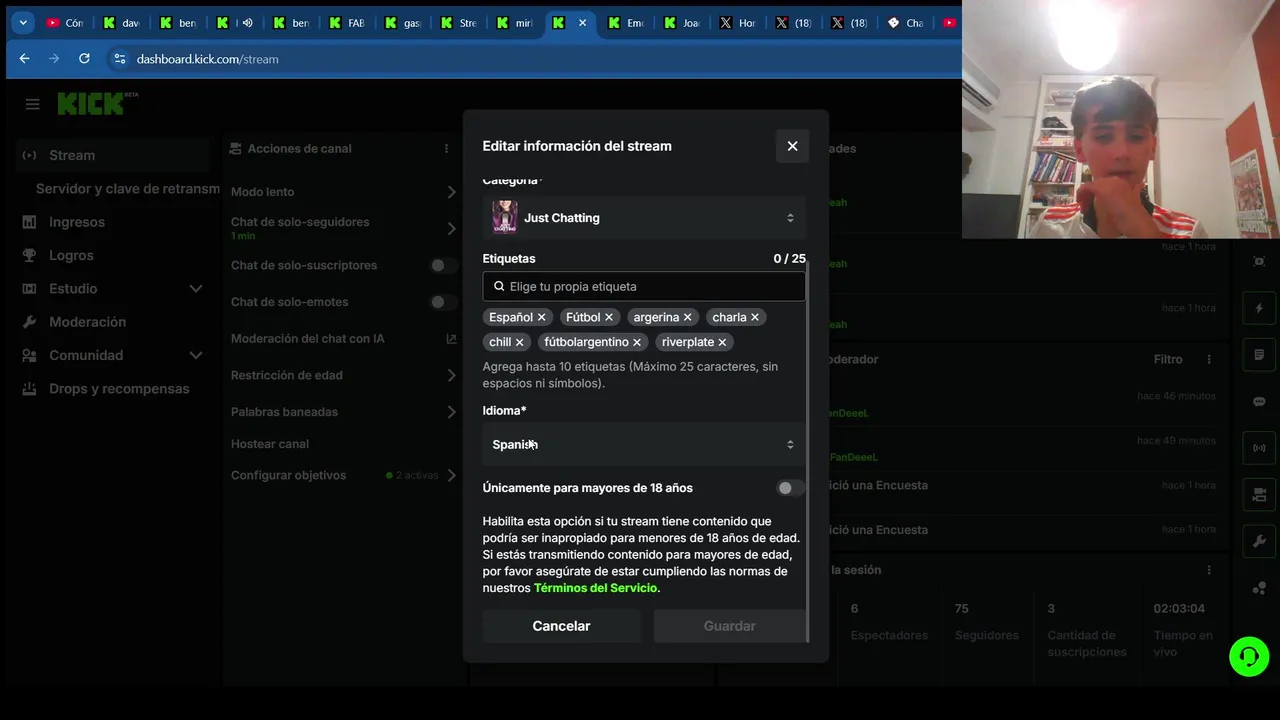1280x720 pixels.
Task: Click the Filtro button
Action: coord(1168,359)
